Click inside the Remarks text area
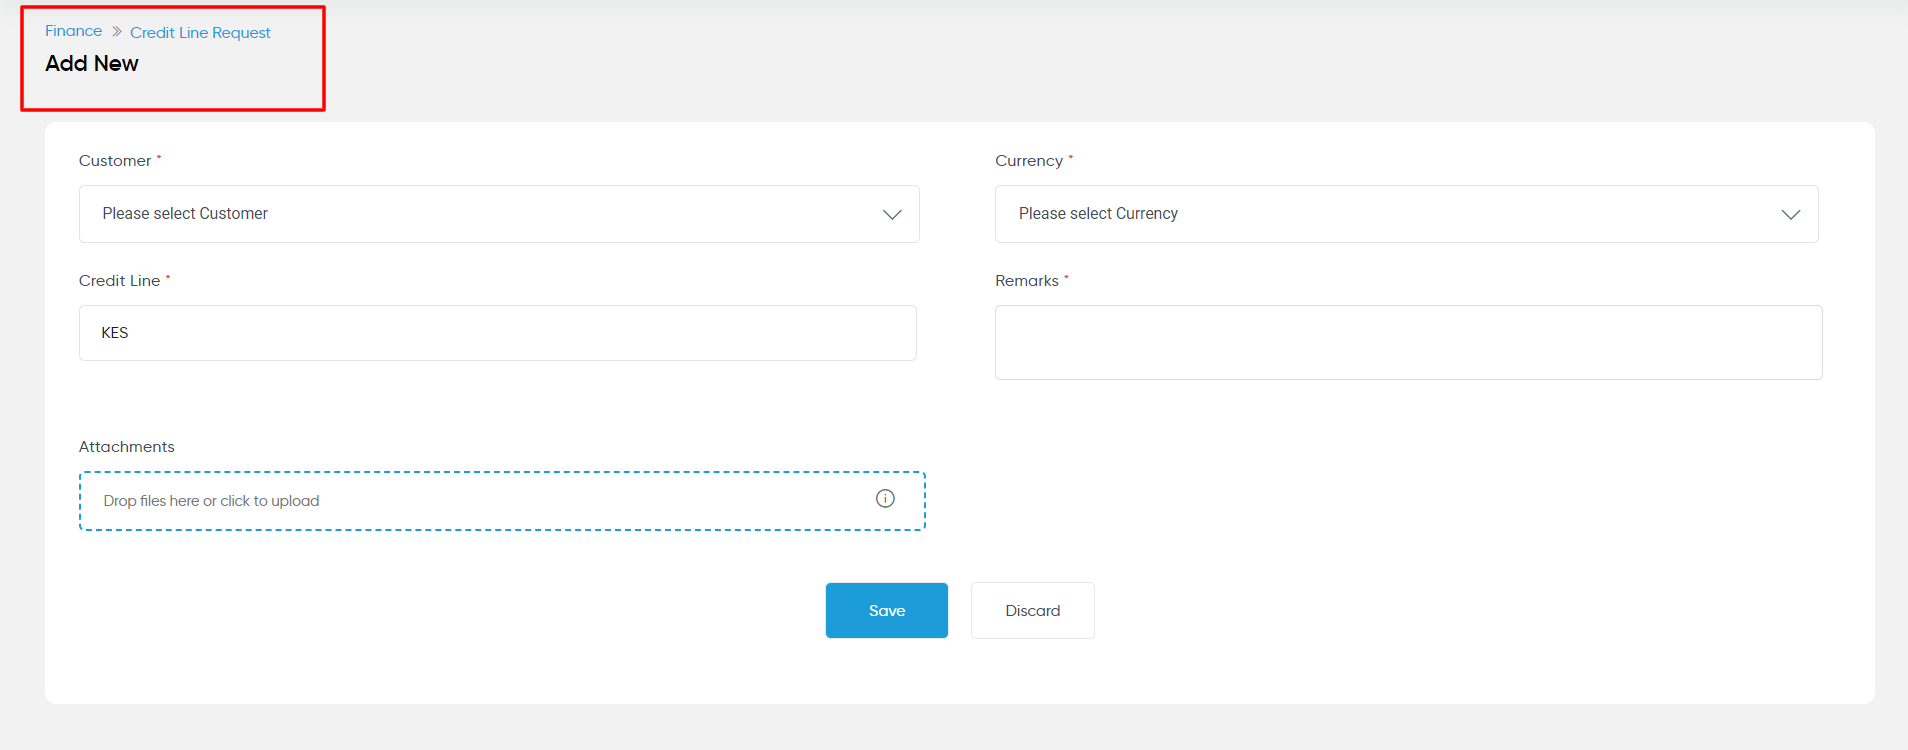 pyautogui.click(x=1408, y=342)
